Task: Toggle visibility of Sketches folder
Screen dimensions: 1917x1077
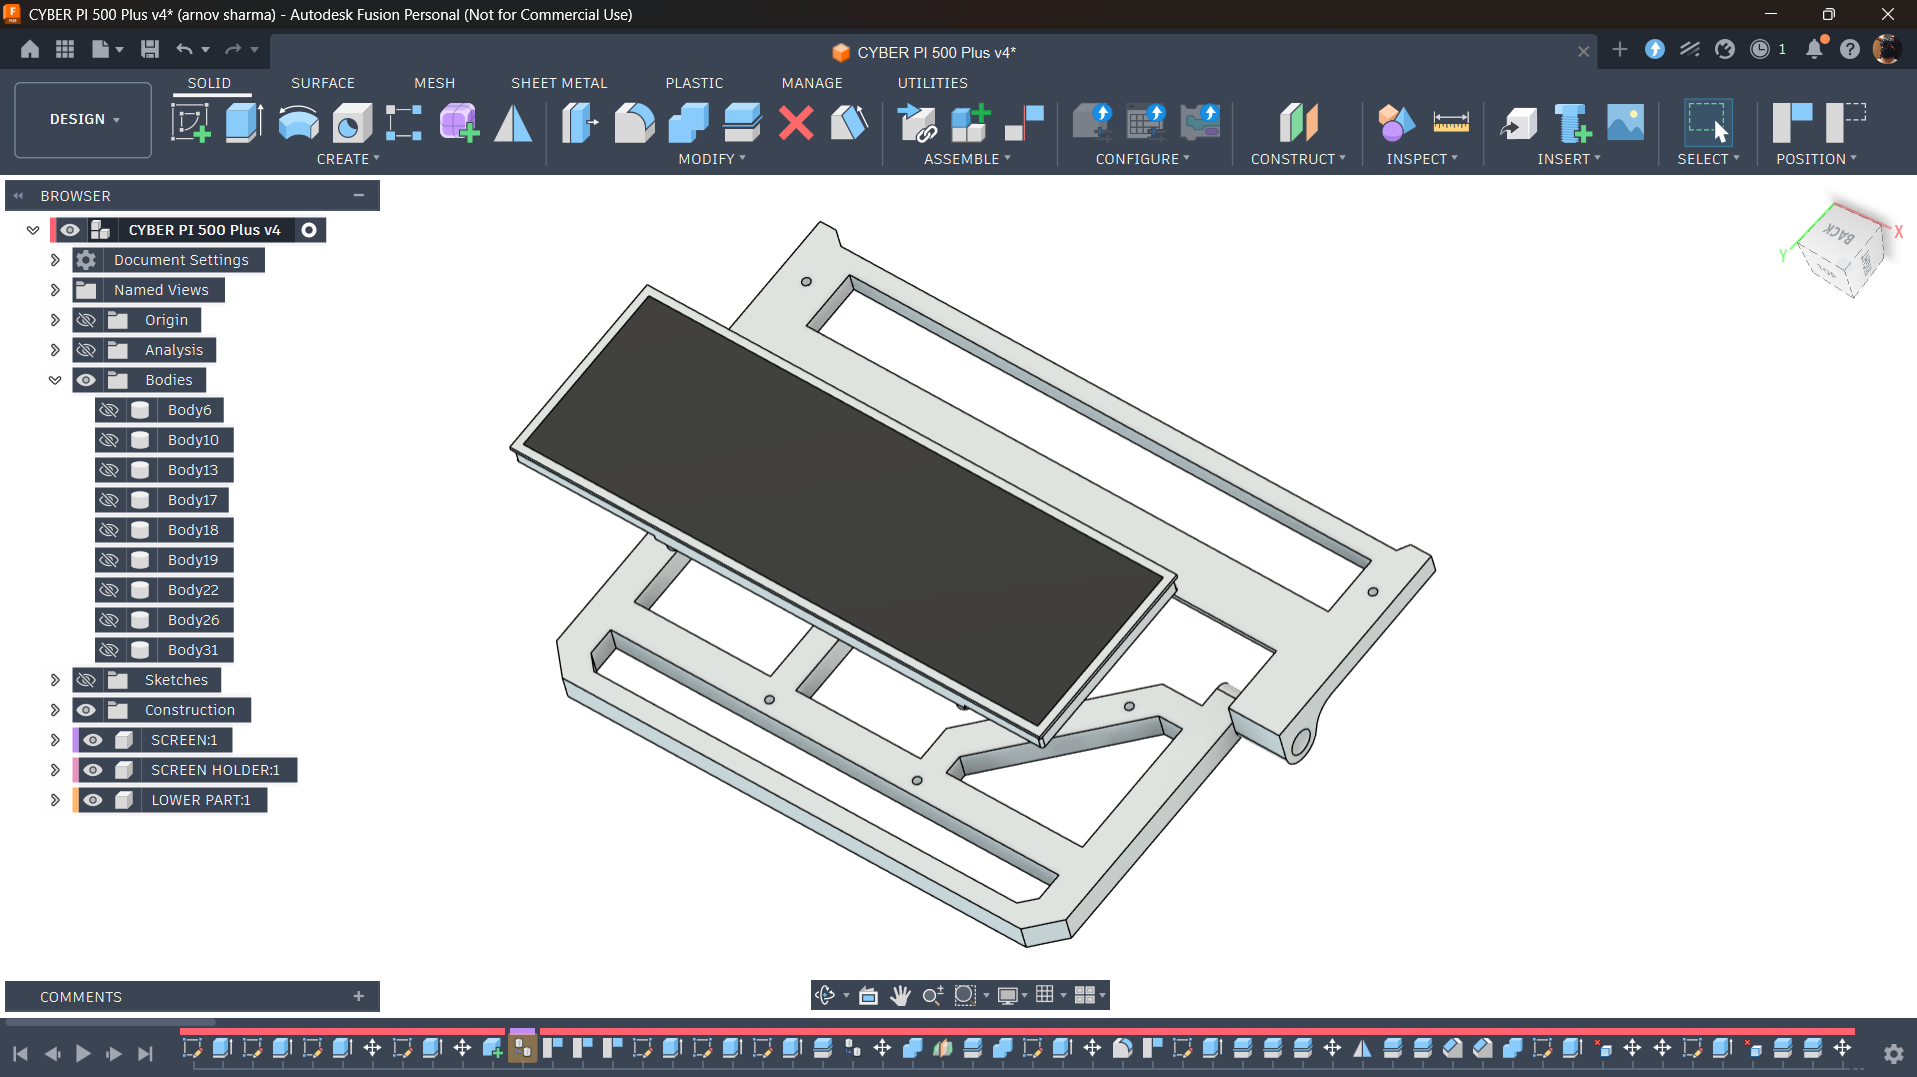Action: (x=86, y=680)
